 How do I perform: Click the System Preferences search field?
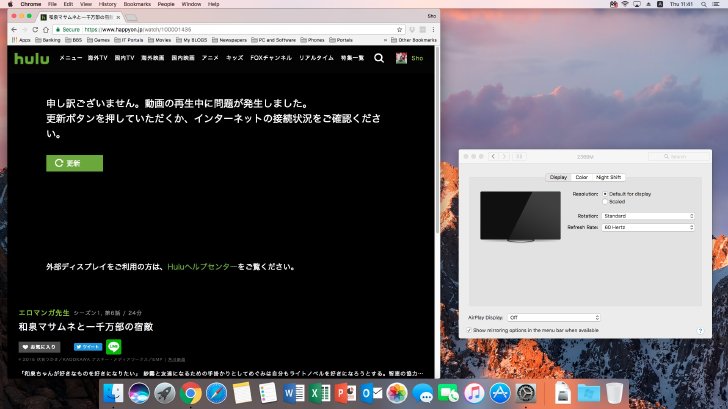tap(679, 156)
